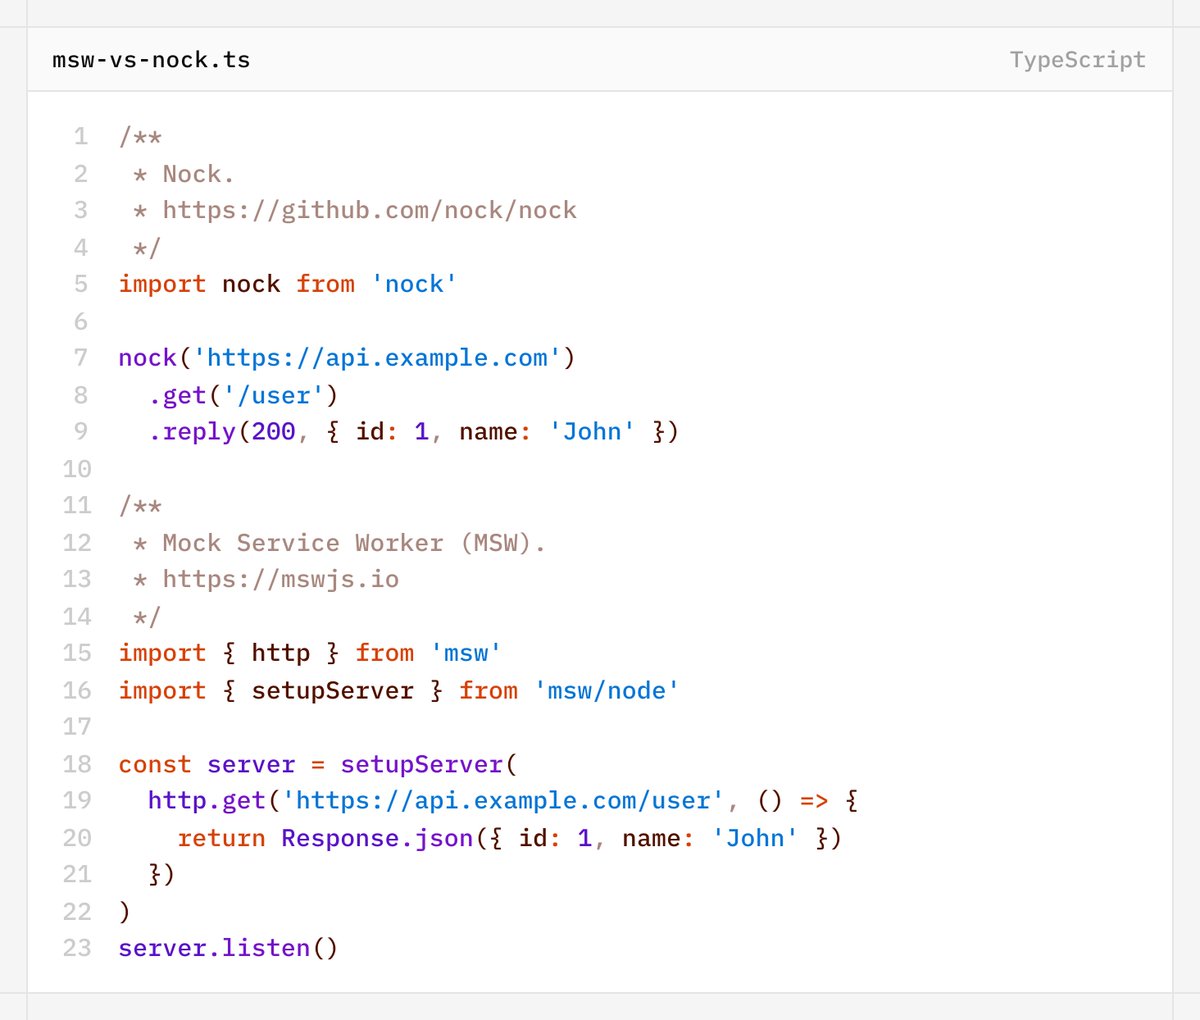This screenshot has width=1200, height=1020.
Task: Click the http identifier on line 15
Action: point(281,653)
